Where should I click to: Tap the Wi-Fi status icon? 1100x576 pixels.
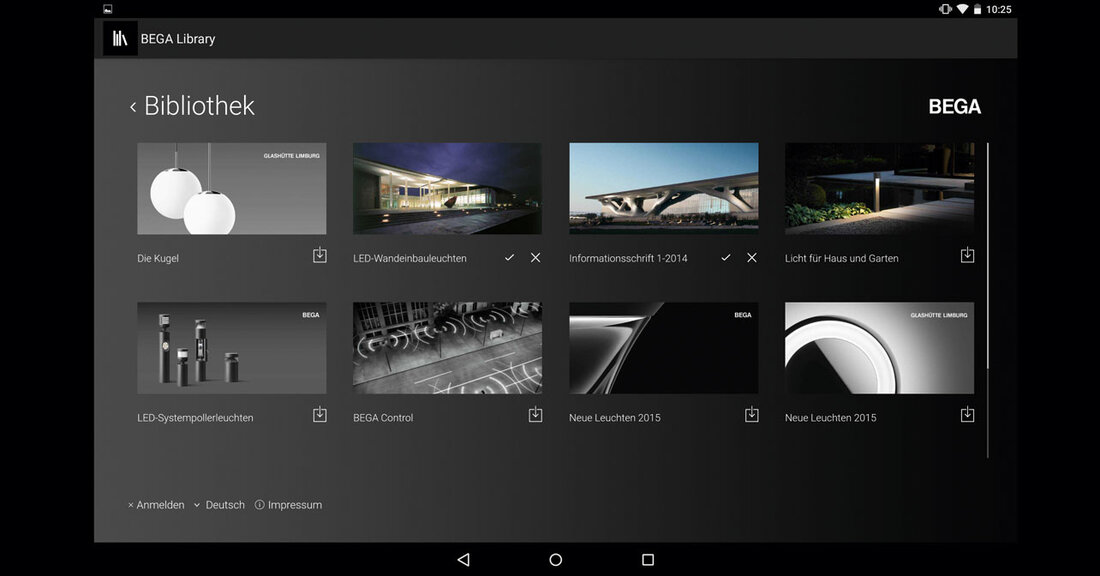point(962,9)
